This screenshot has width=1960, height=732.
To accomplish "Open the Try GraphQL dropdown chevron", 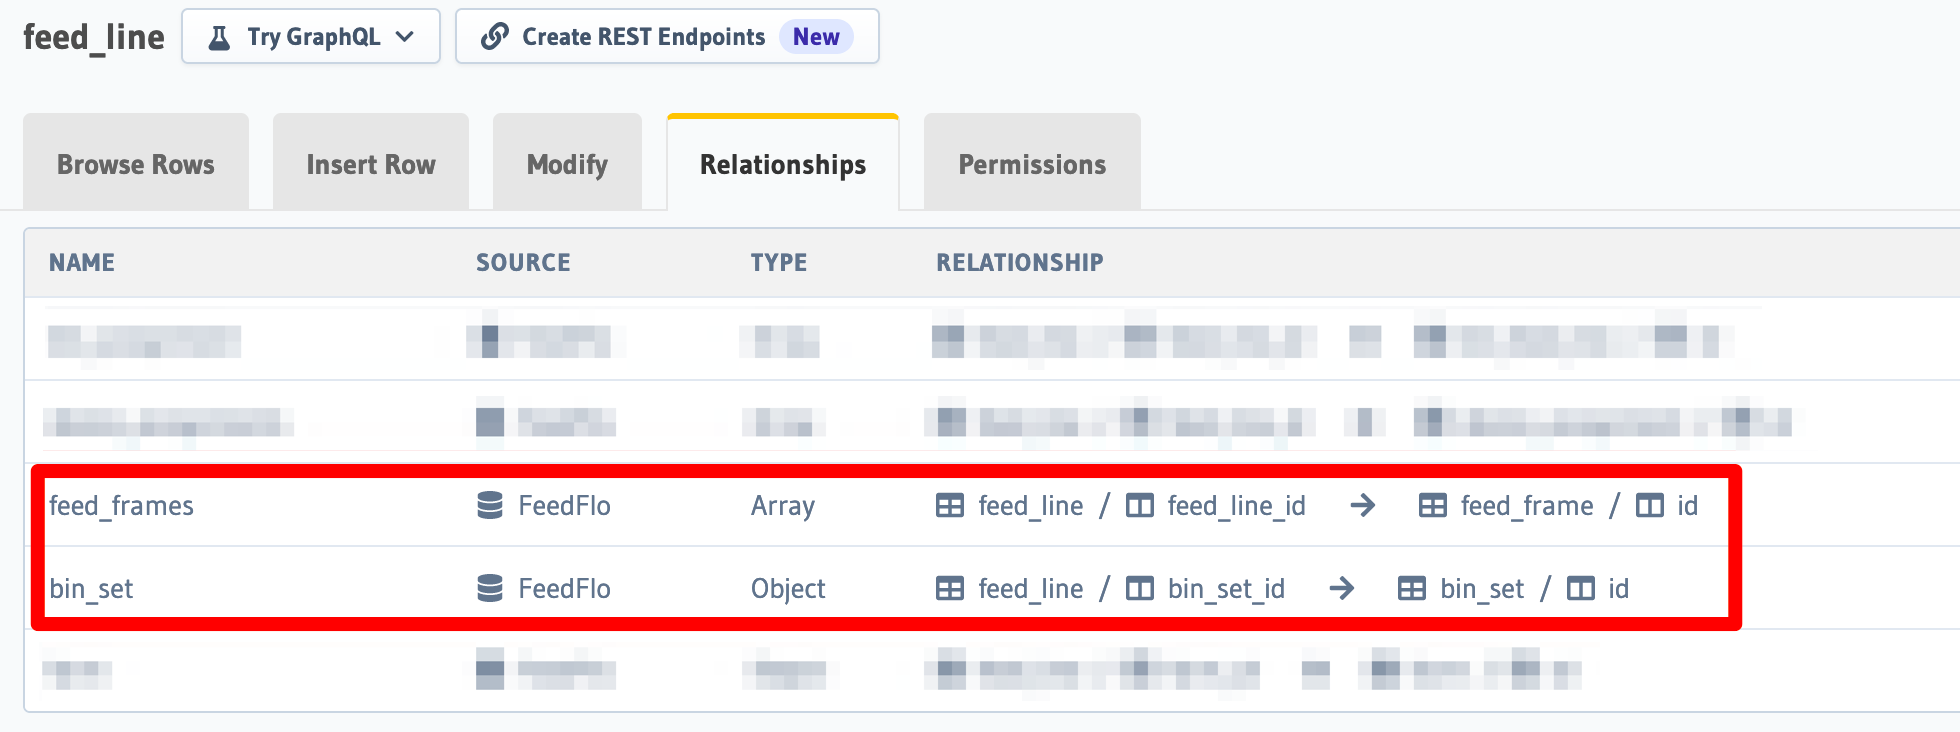I will pyautogui.click(x=405, y=36).
